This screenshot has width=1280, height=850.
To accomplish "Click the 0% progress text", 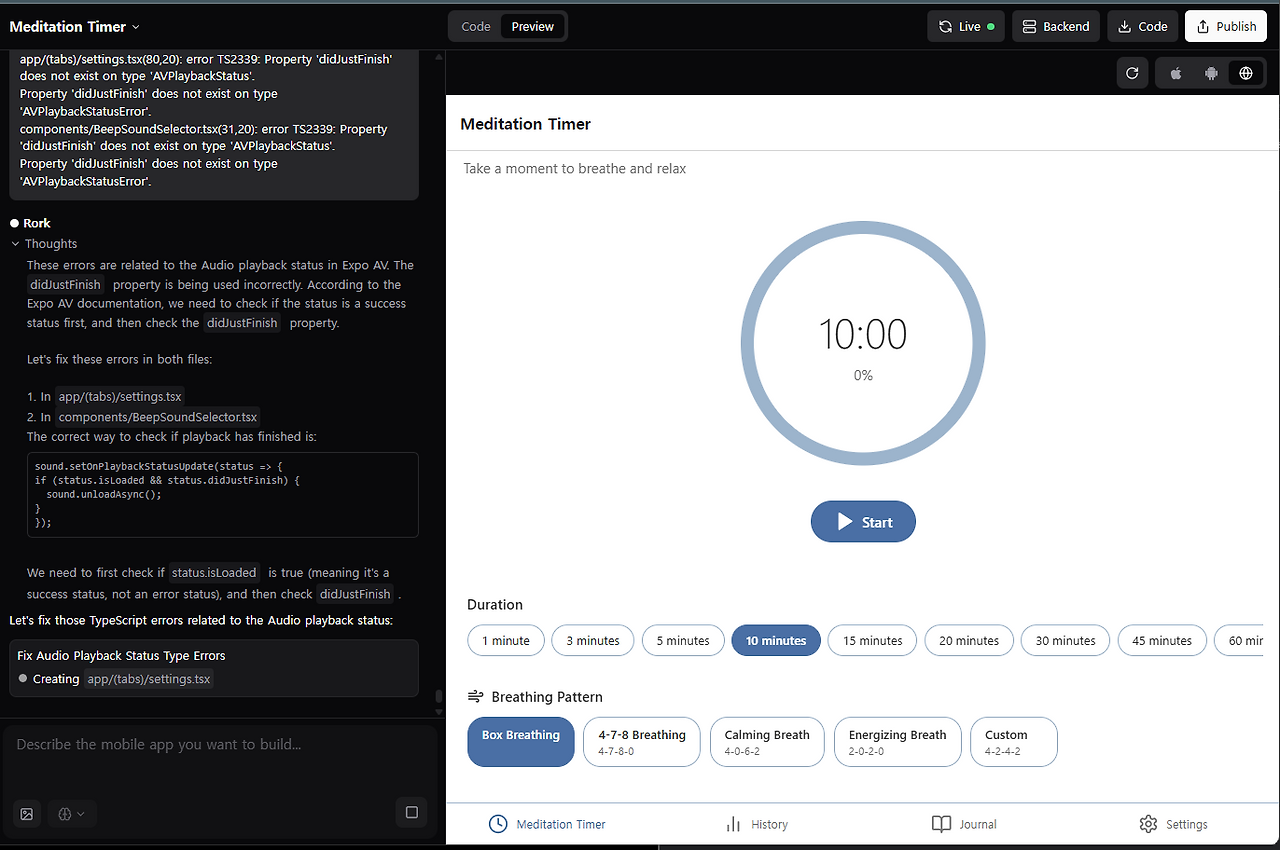I will (x=863, y=376).
